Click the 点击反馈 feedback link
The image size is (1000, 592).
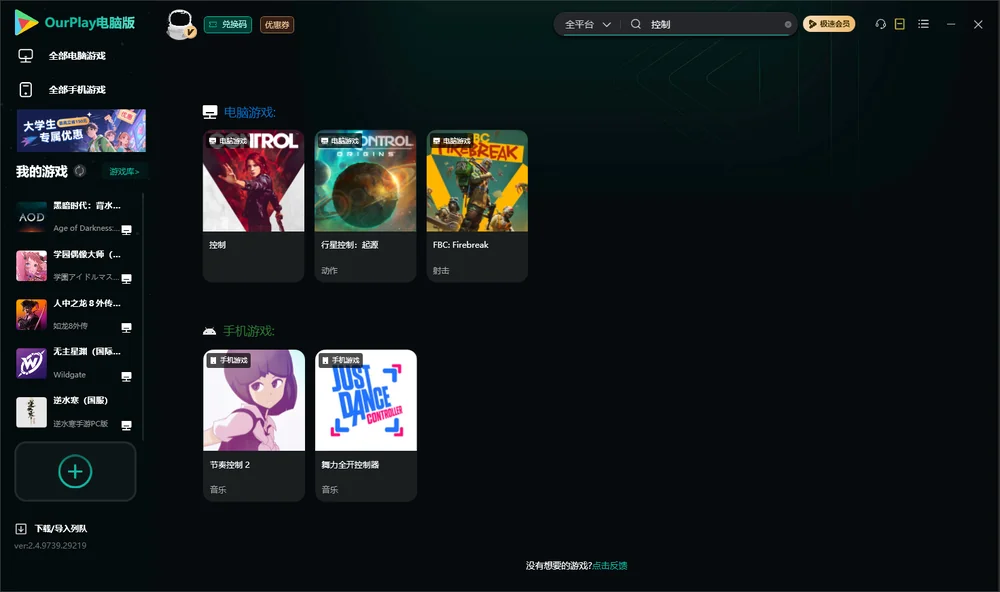(x=610, y=566)
